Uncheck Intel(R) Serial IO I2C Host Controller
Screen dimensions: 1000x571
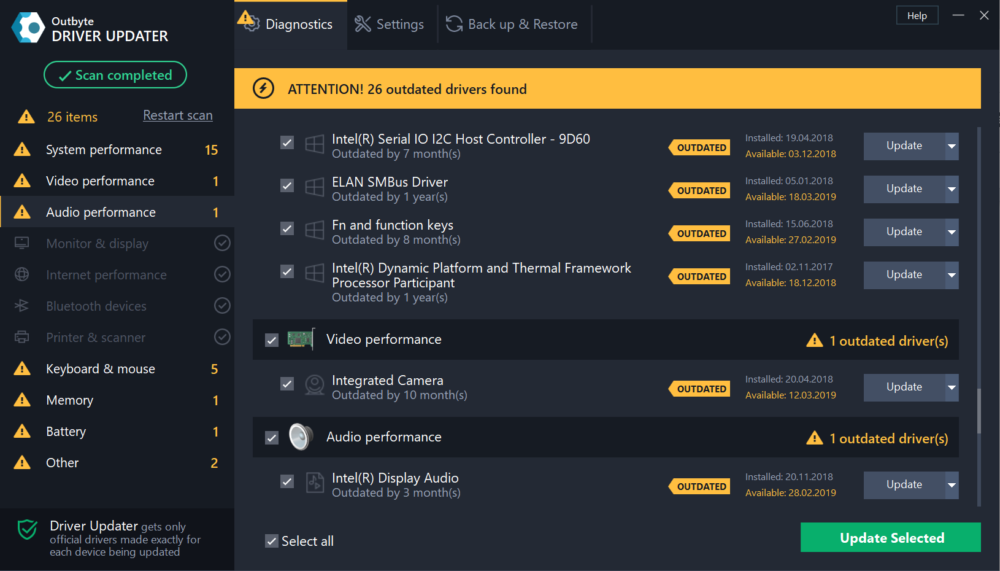tap(287, 142)
